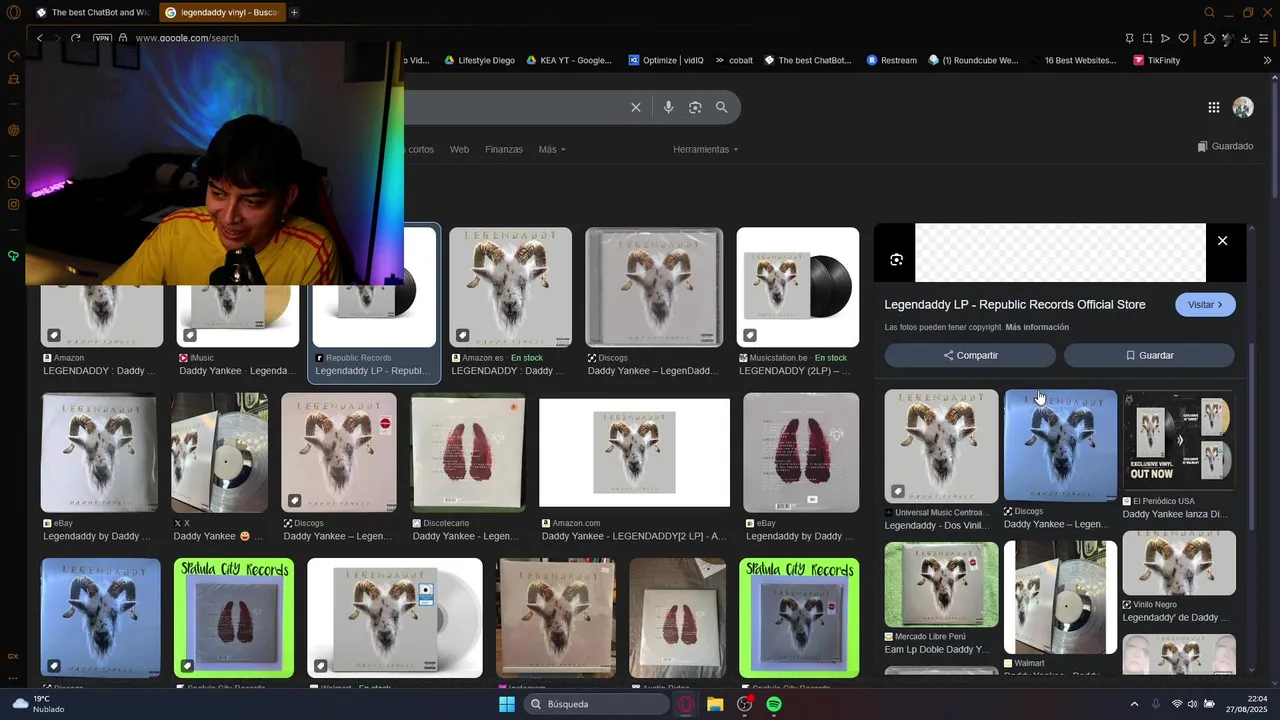Screen dimensions: 1280x720
Task: Expand the Más dropdown
Action: [552, 149]
